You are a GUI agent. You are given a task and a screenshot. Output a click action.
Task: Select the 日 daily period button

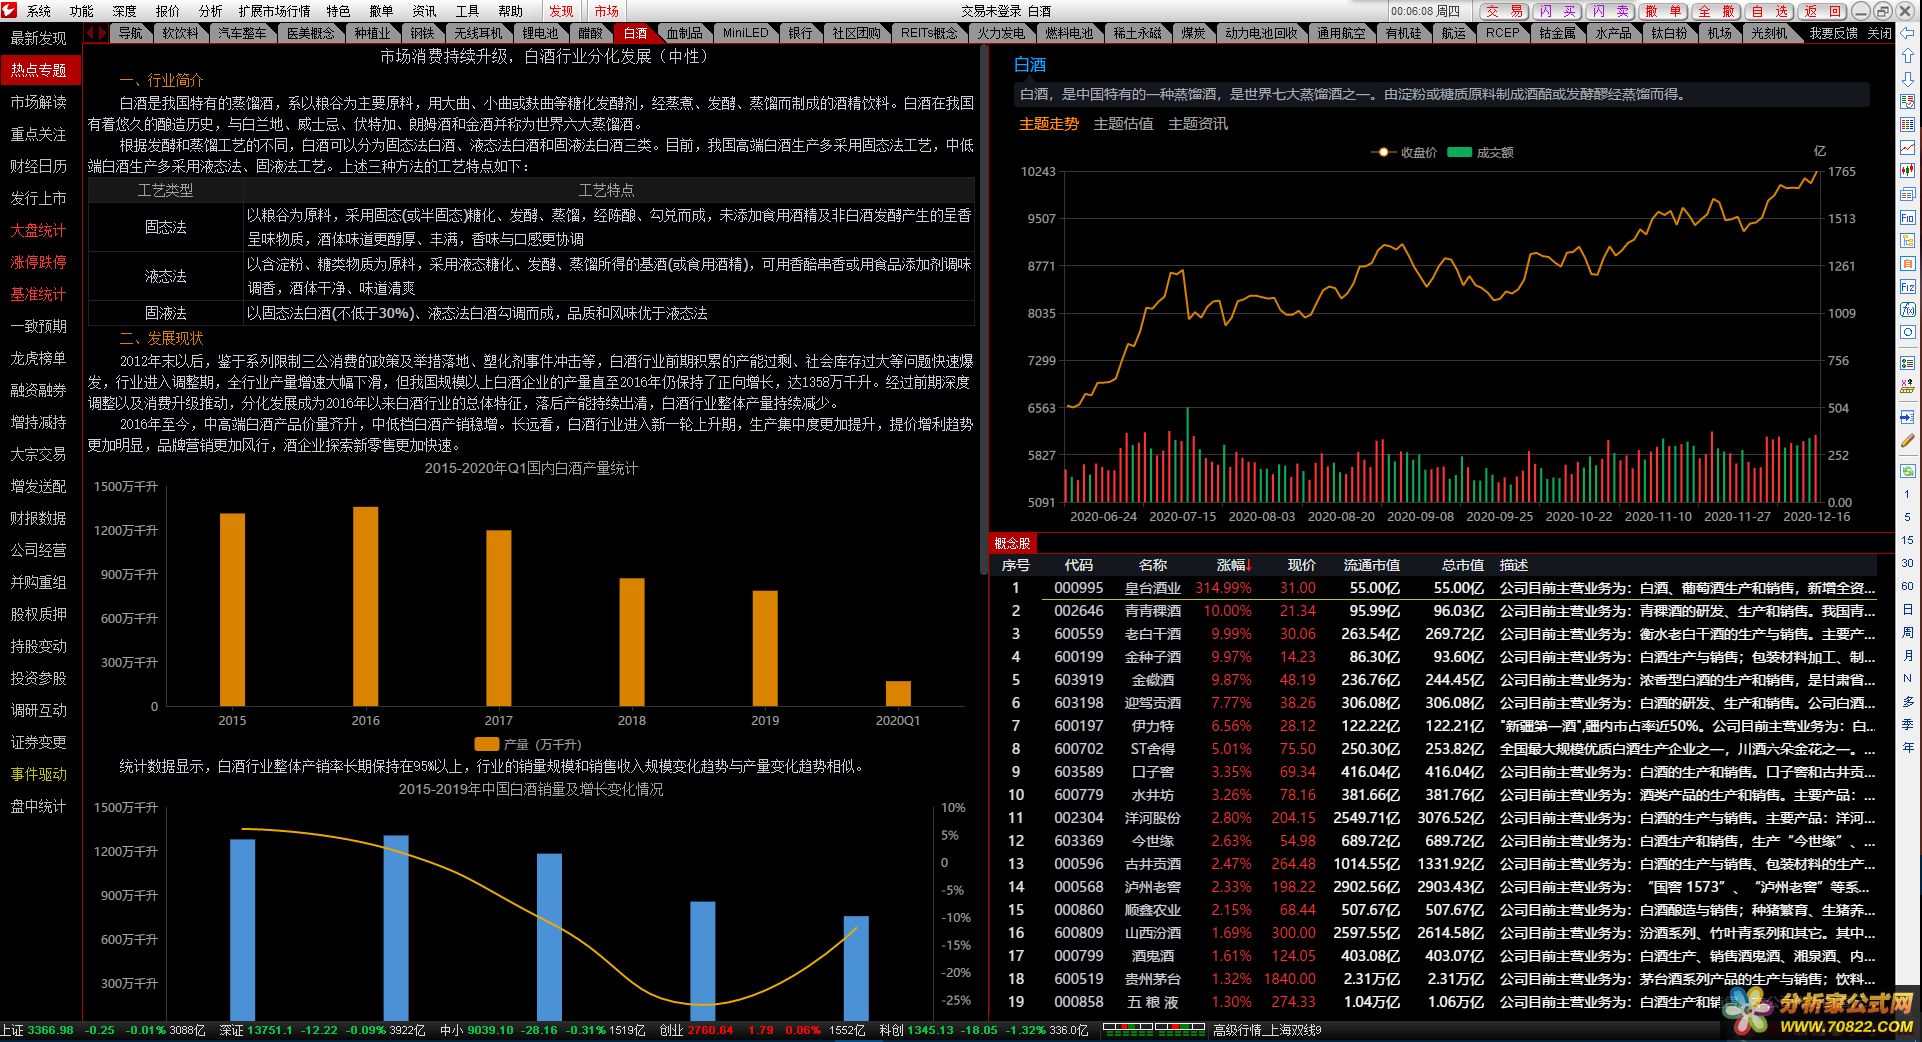click(x=1907, y=609)
